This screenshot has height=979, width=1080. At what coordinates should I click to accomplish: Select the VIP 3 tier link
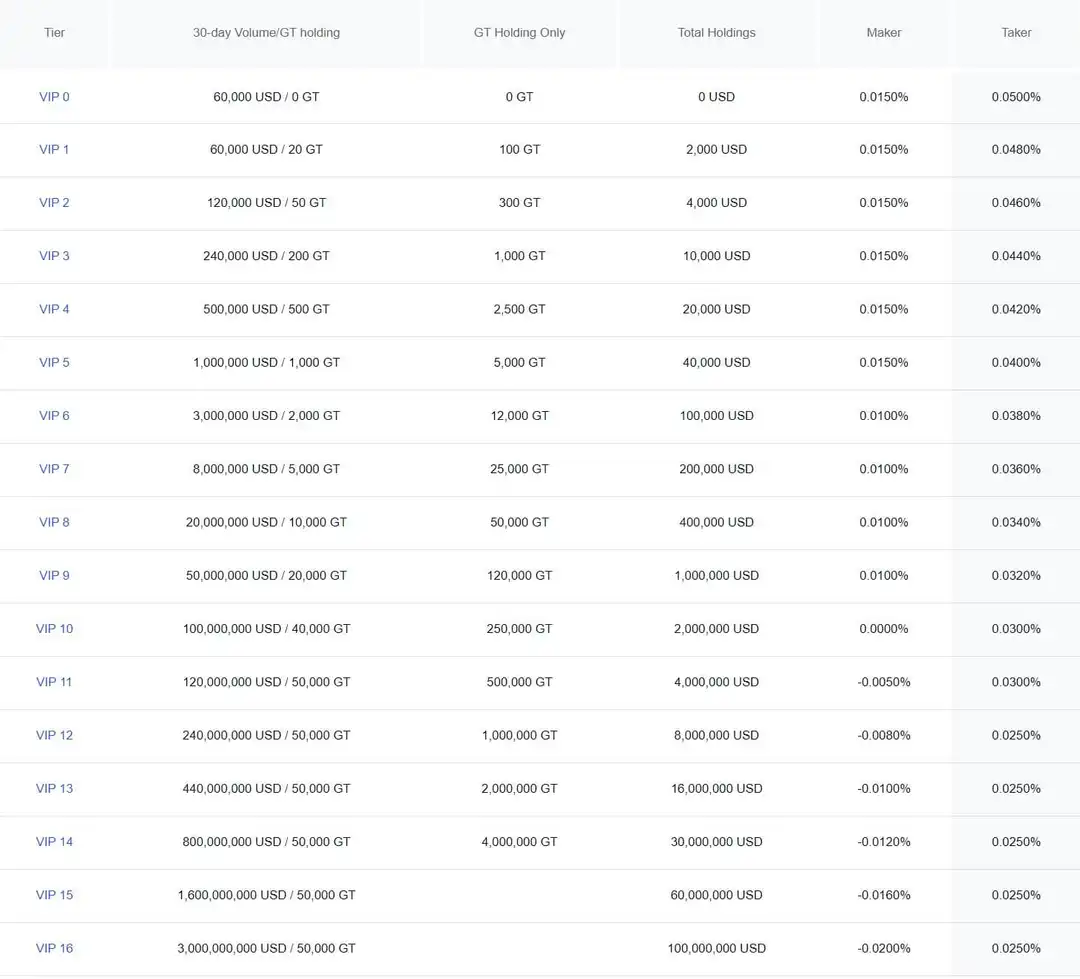pyautogui.click(x=54, y=256)
